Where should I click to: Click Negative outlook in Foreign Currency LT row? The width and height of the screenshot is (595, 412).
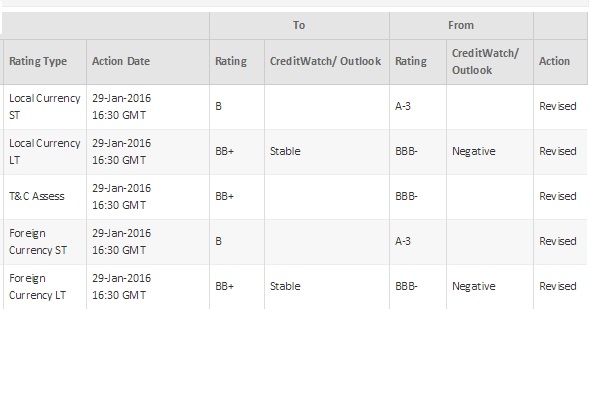coord(474,286)
